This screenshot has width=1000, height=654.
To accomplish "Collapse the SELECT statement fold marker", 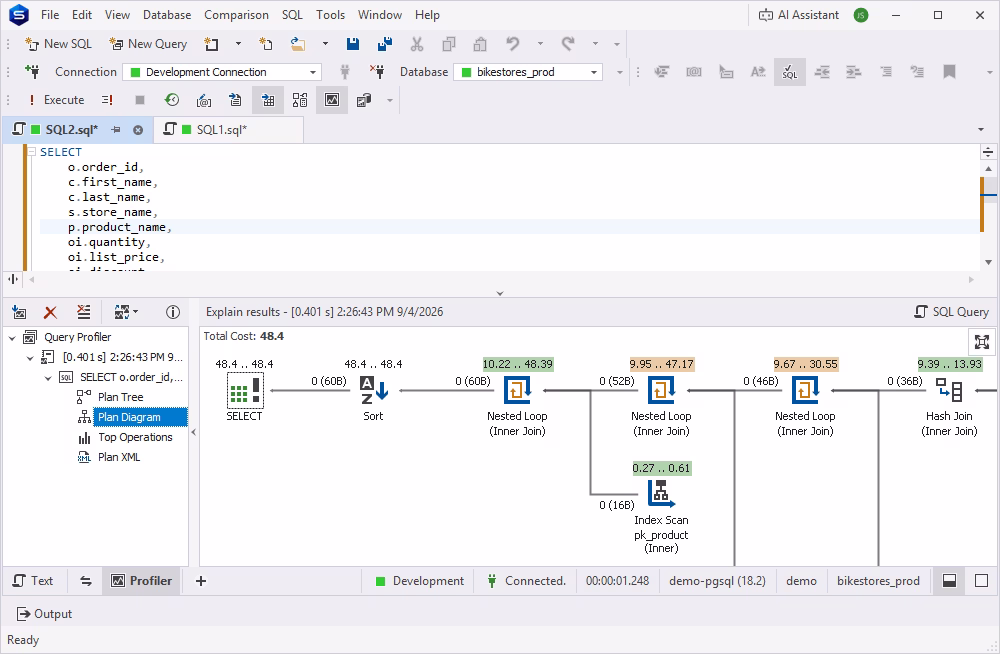I will coord(31,152).
